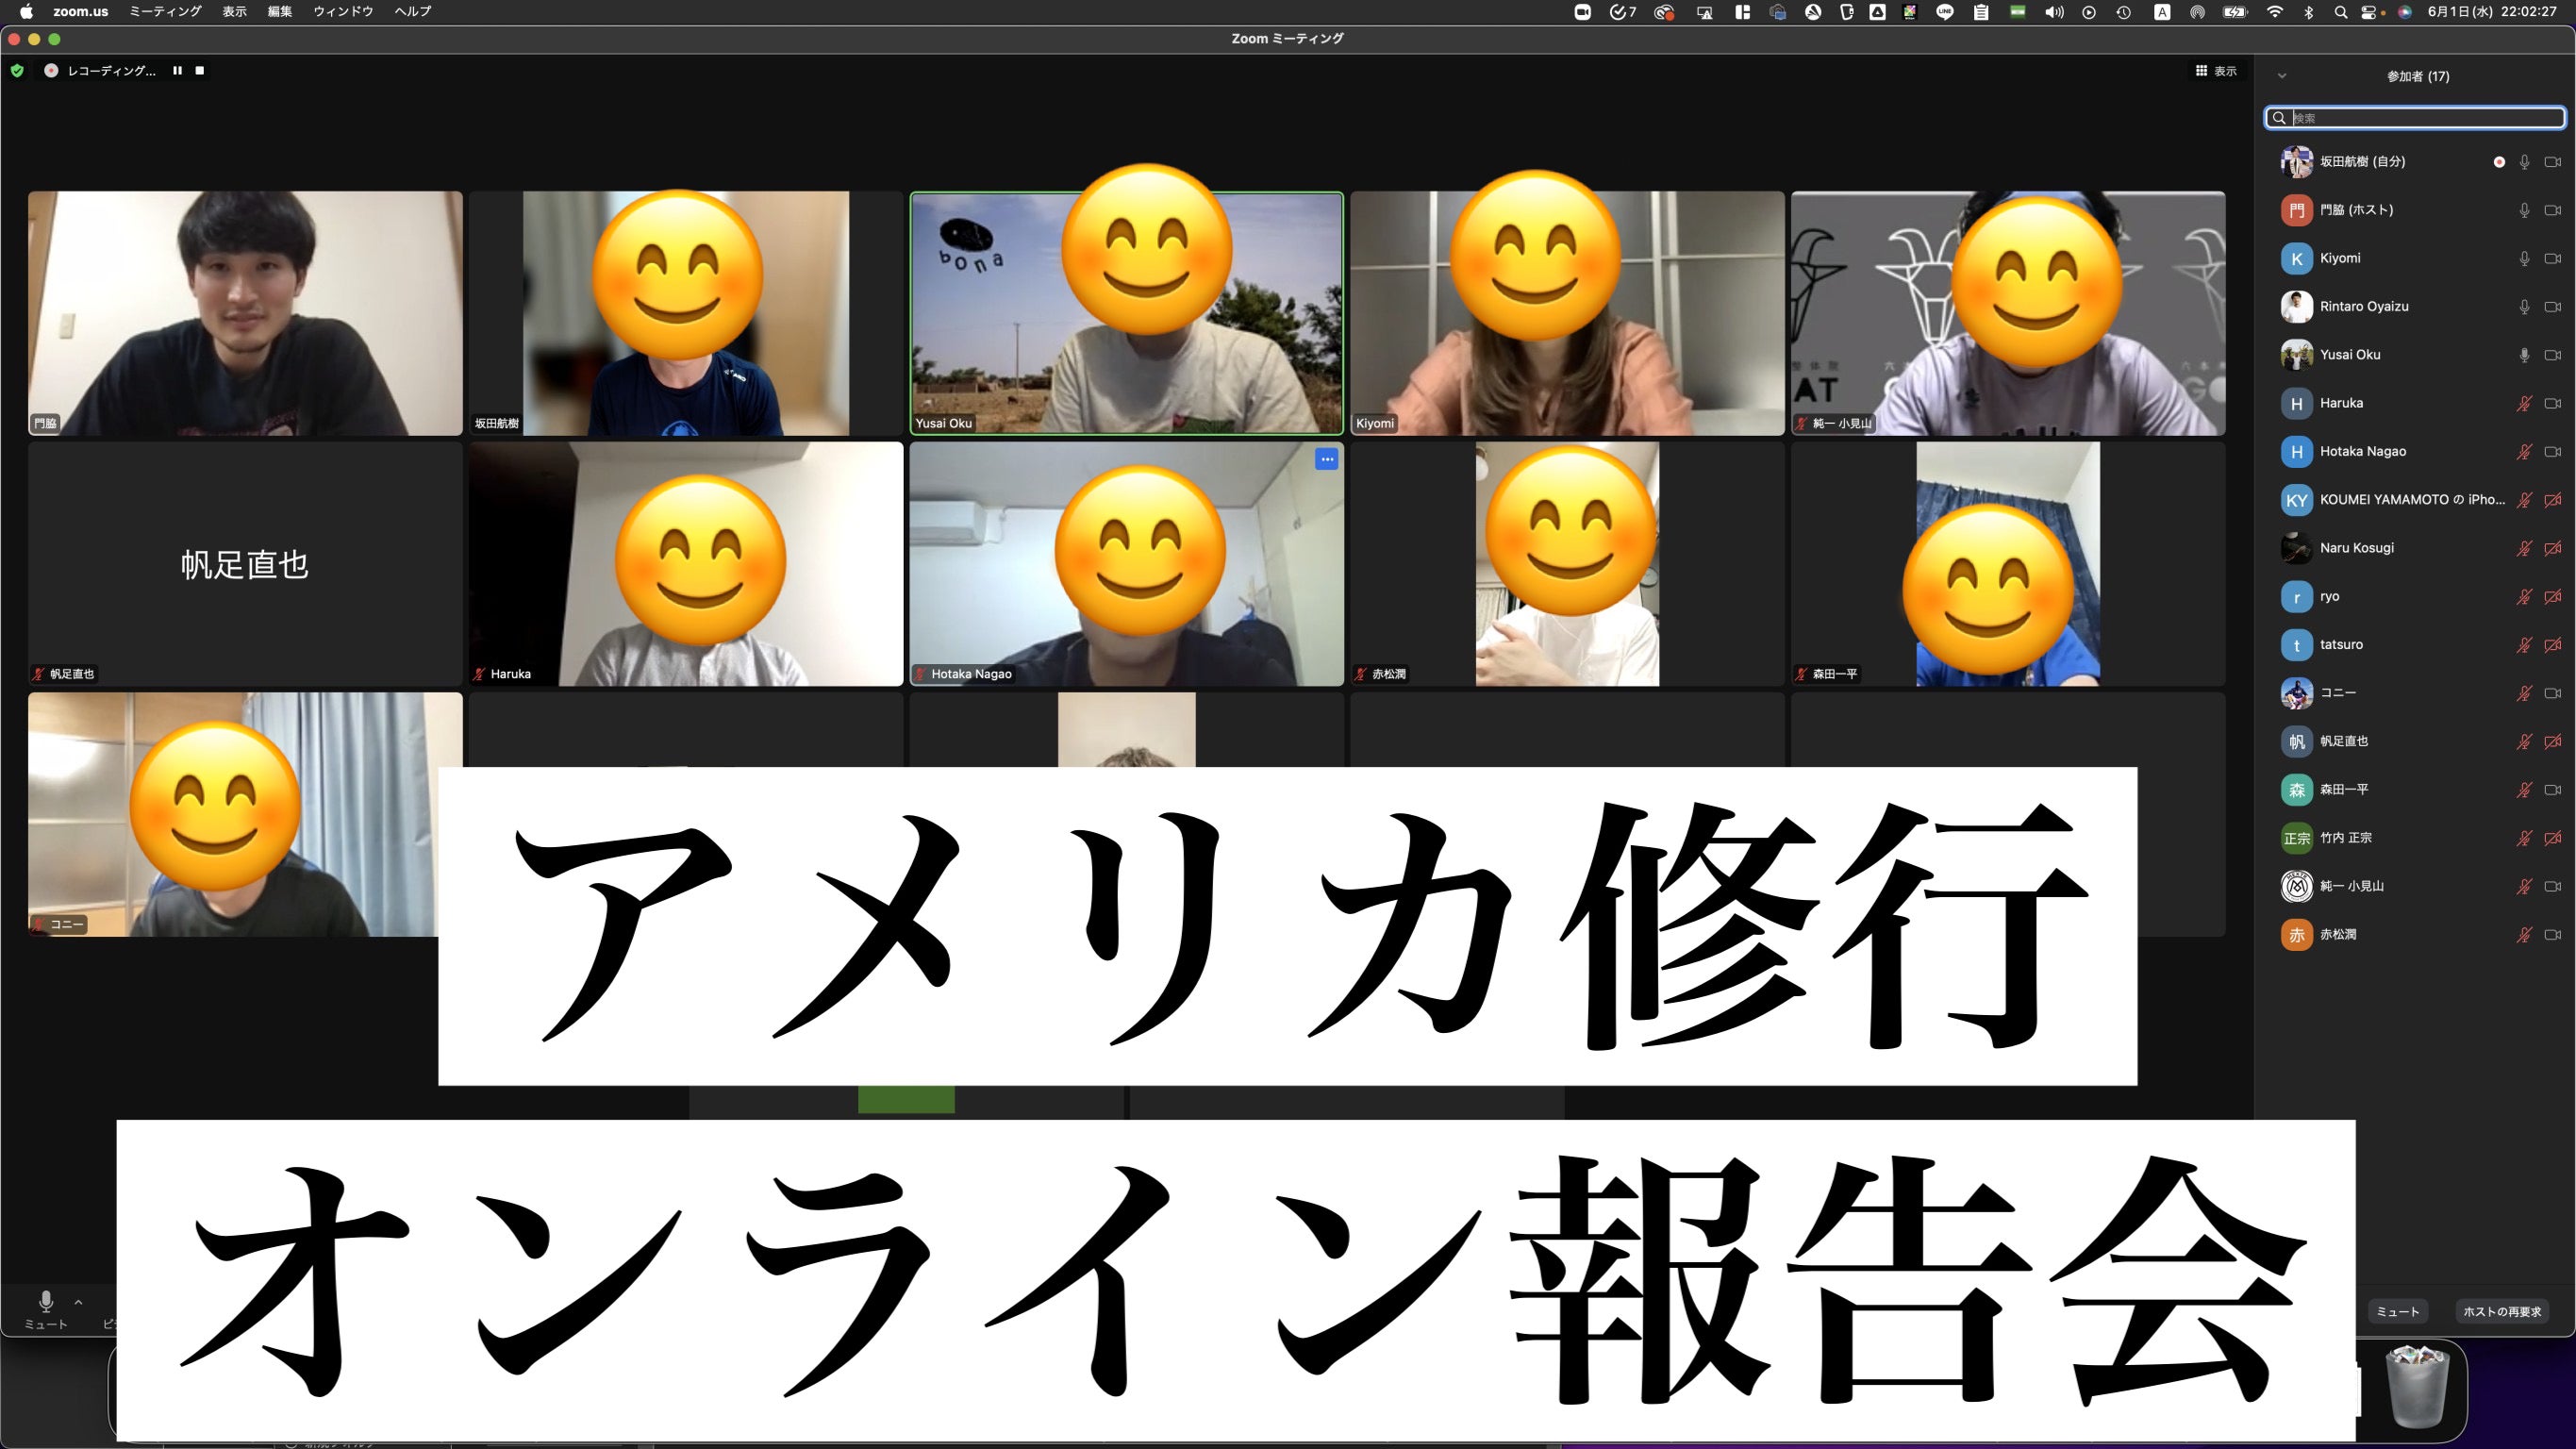
Task: Toggle 門脇 (ホスト) camera in participants list
Action: (2553, 210)
